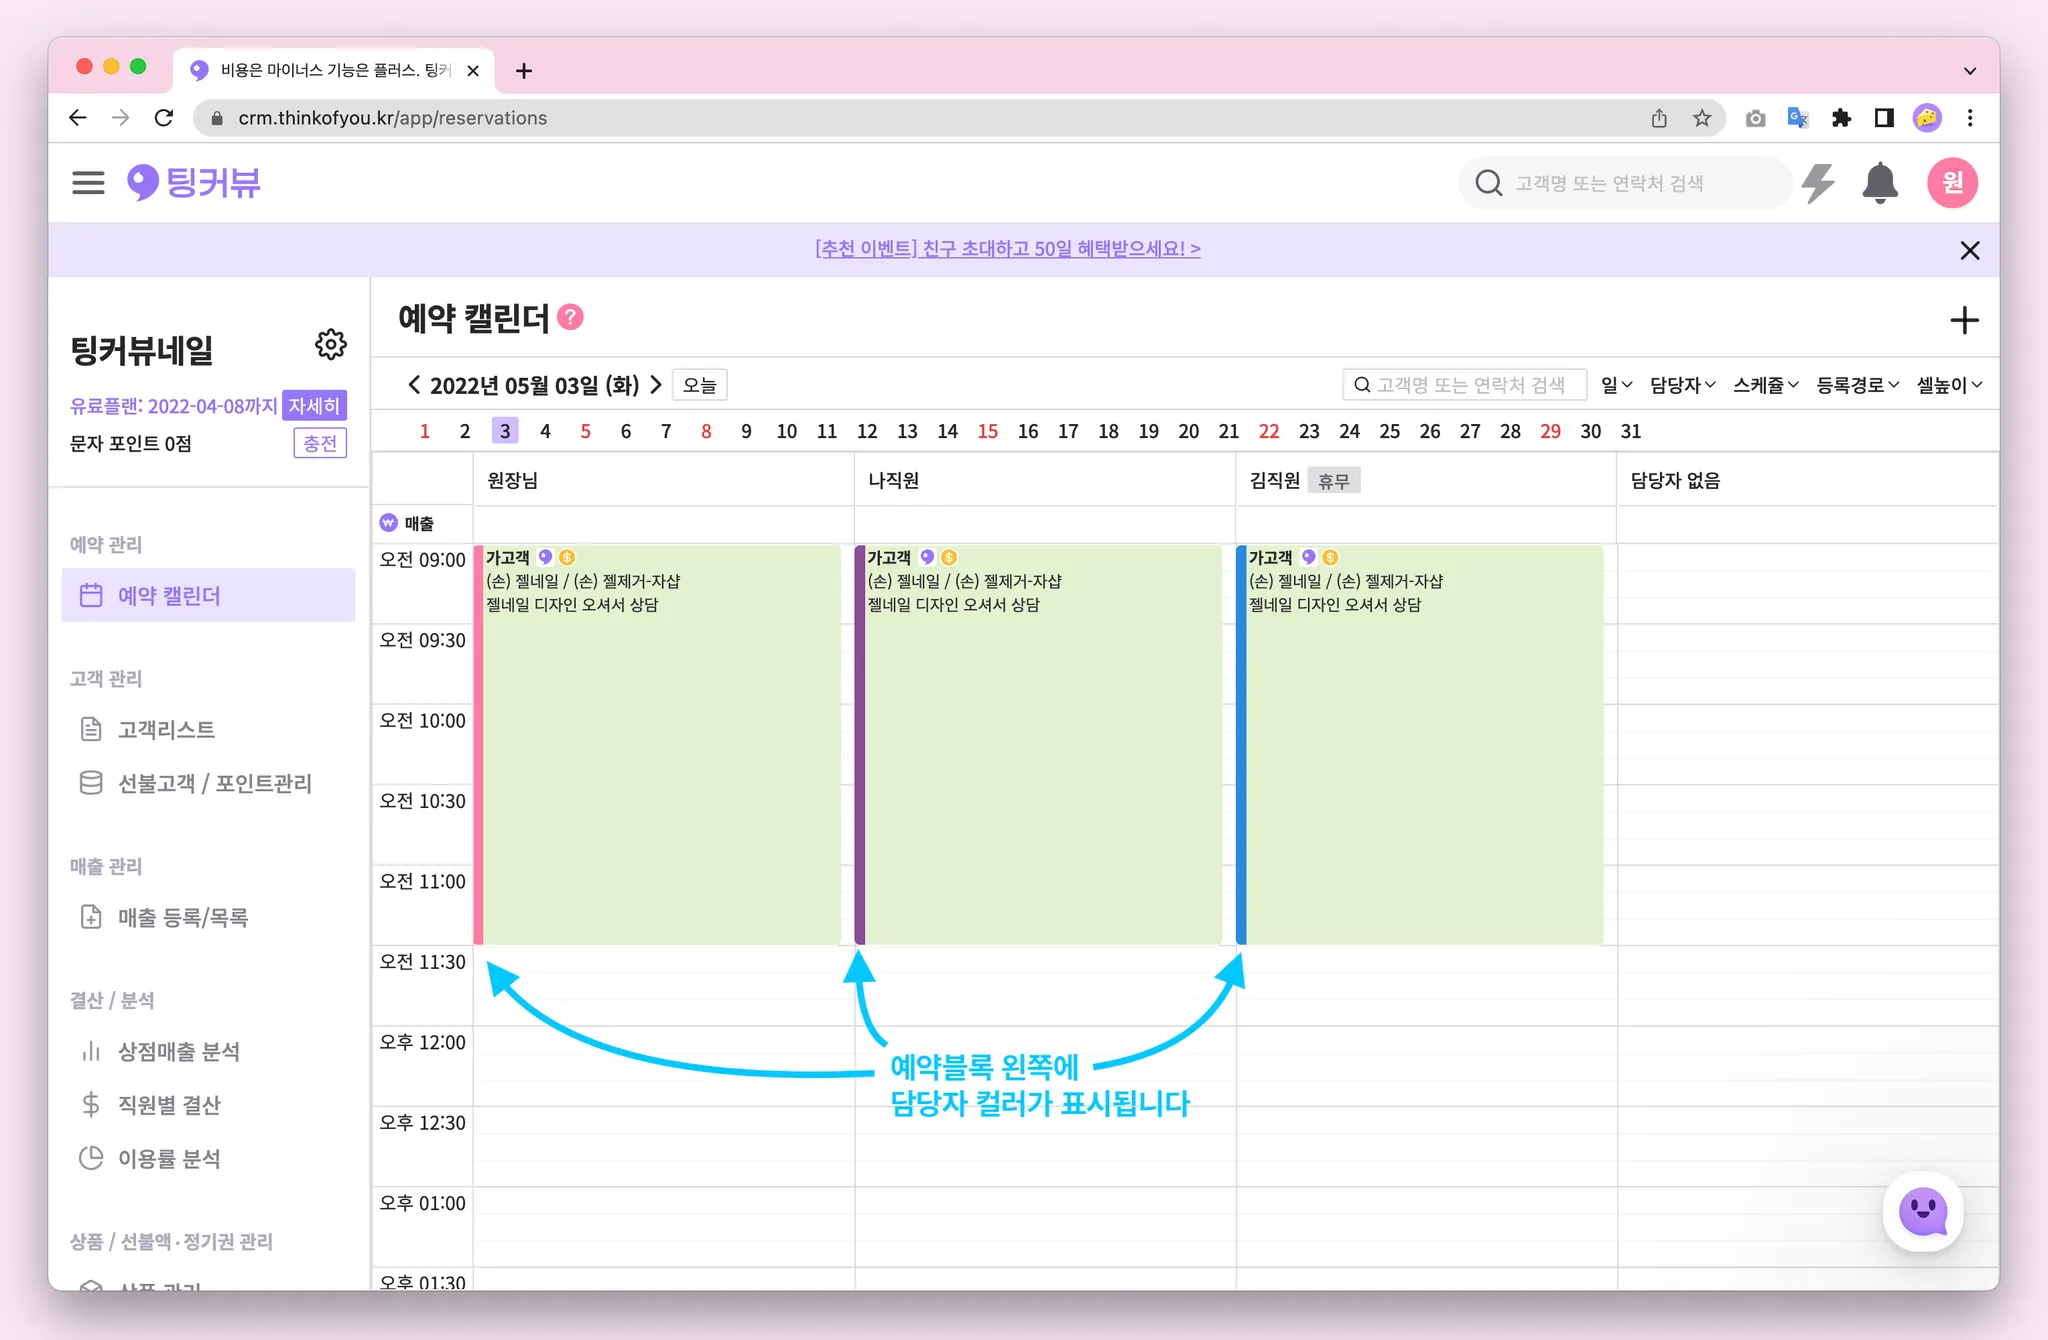Click the 충전 button for message points
Image resolution: width=2048 pixels, height=1340 pixels.
coord(320,443)
